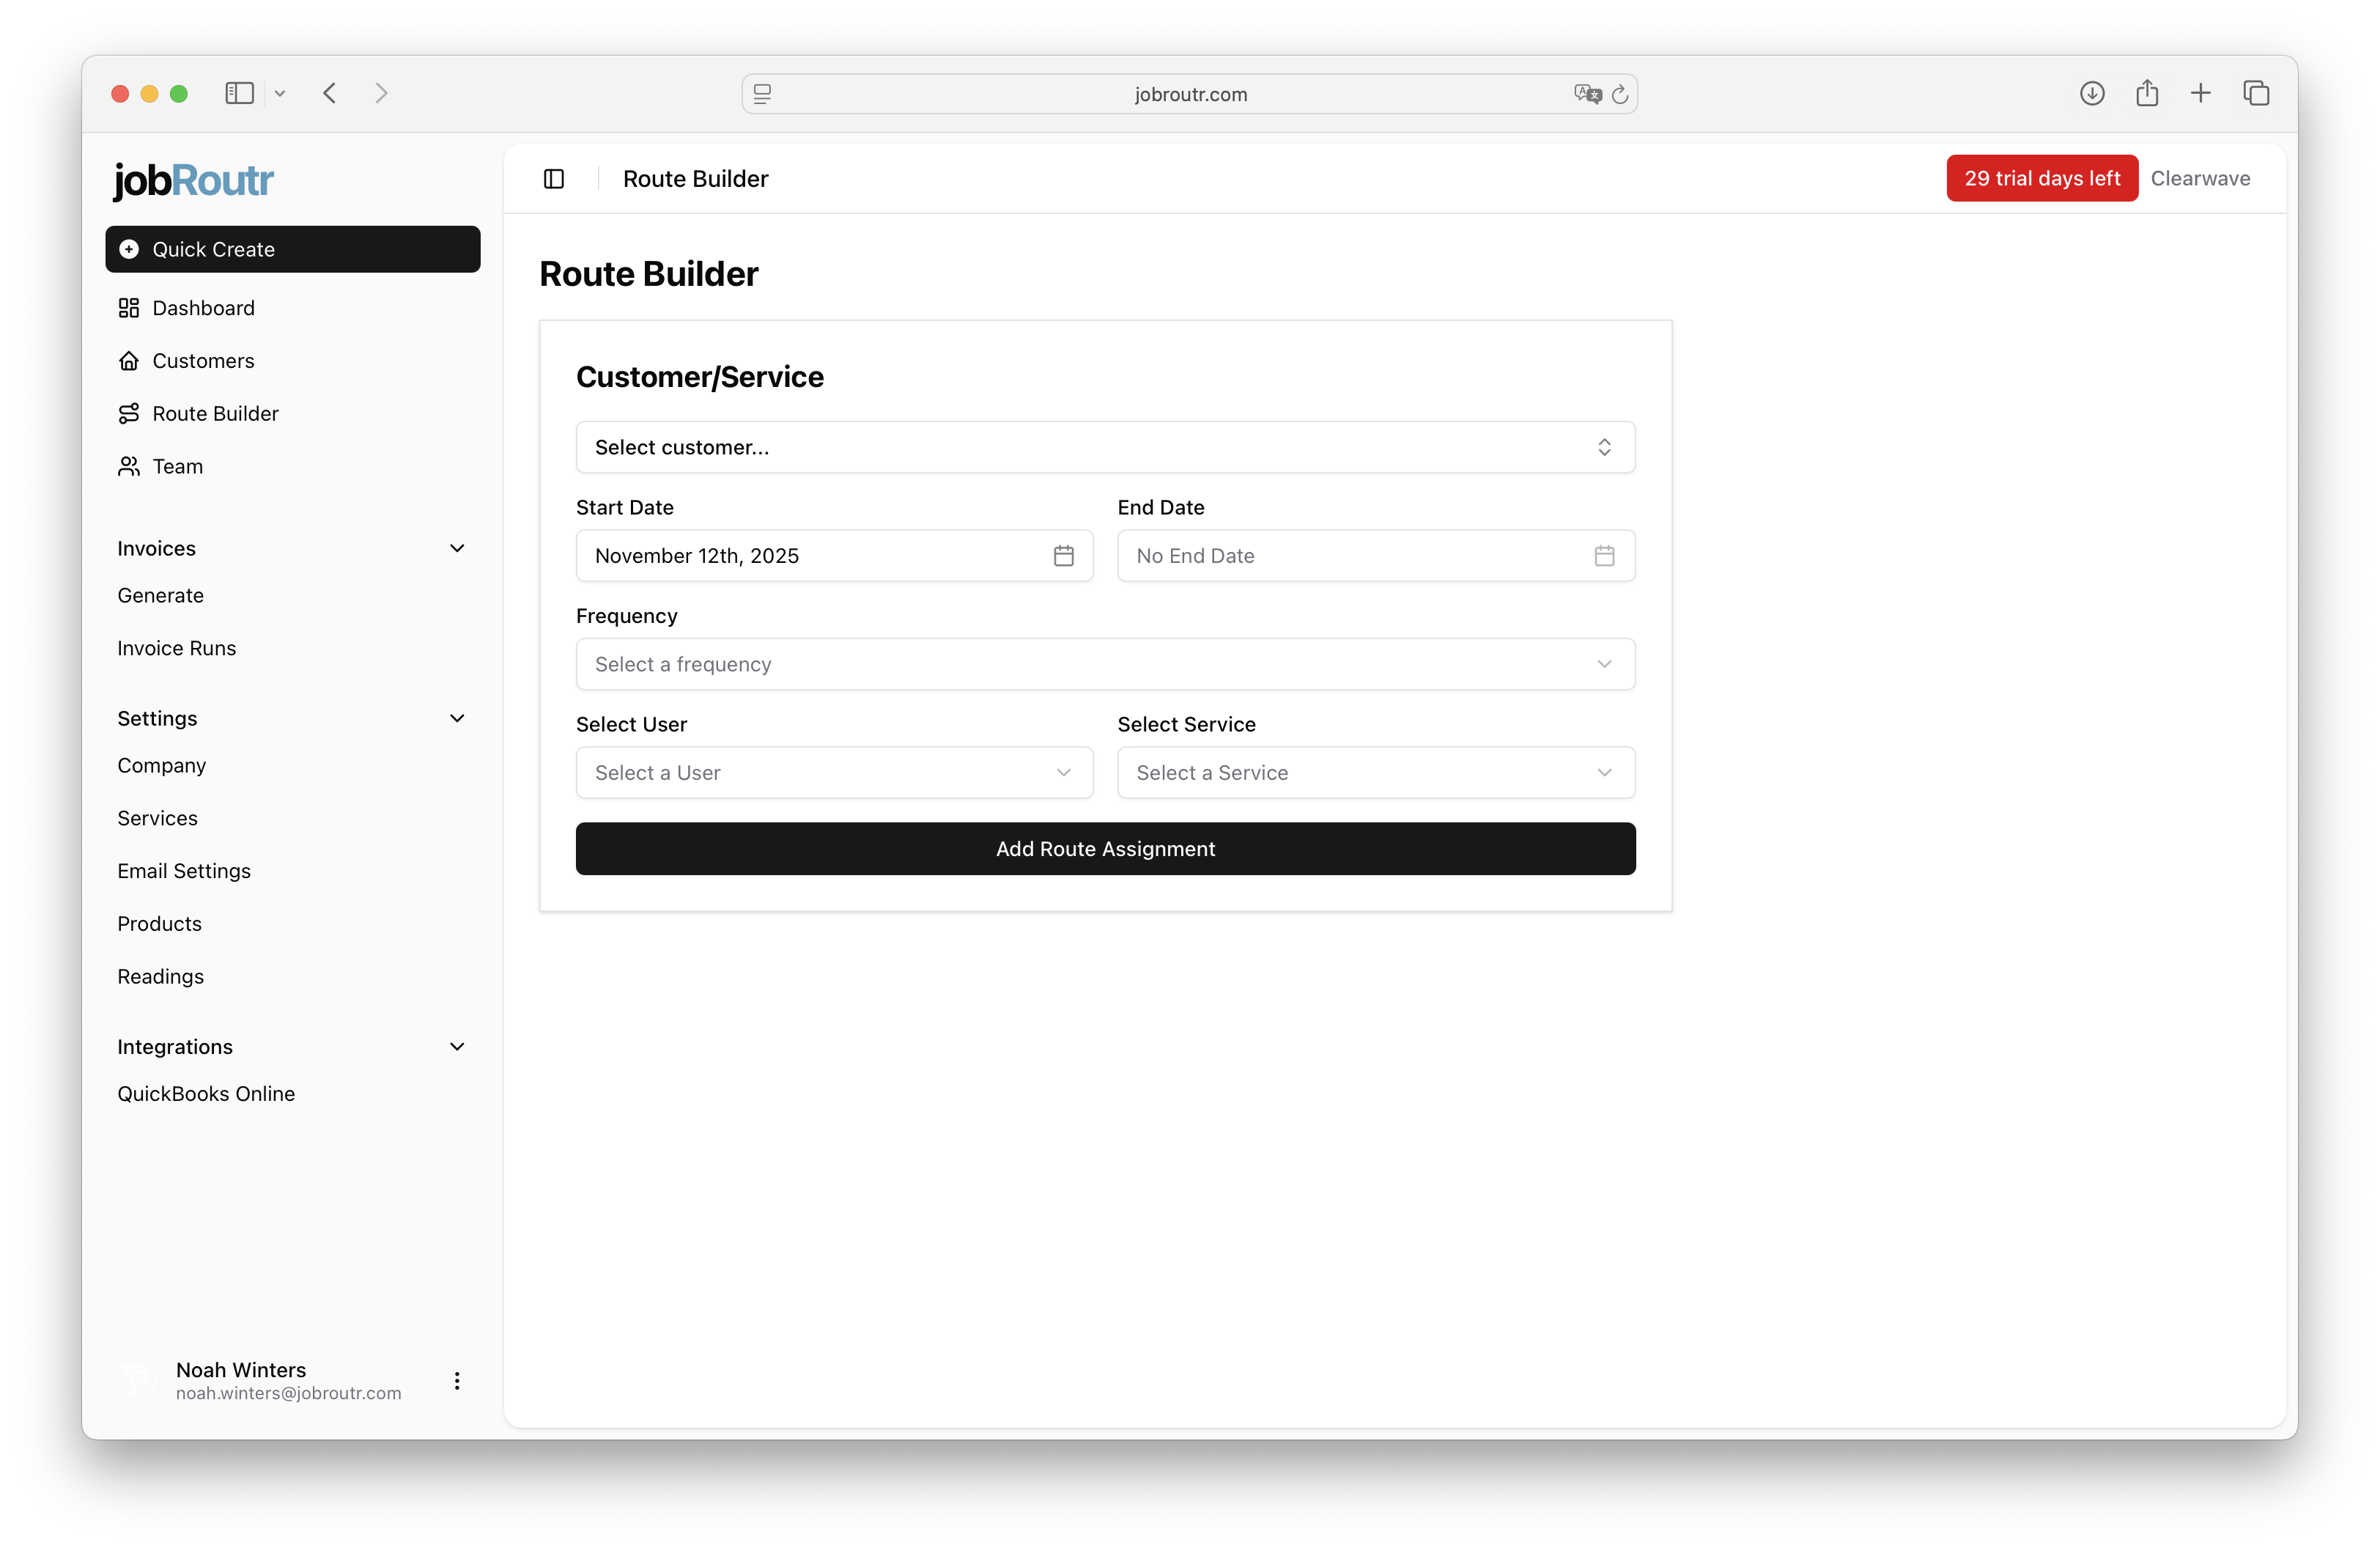The image size is (2380, 1548).
Task: Open Quick Create with the plus icon
Action: click(x=129, y=249)
